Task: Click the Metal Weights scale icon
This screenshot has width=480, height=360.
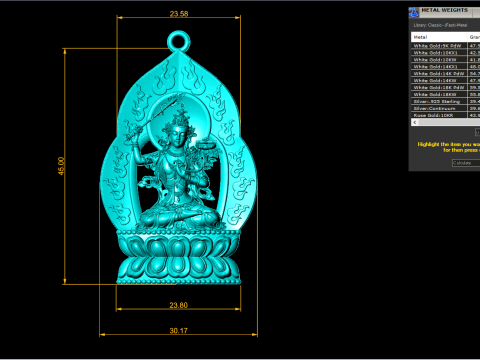Action: pos(414,12)
